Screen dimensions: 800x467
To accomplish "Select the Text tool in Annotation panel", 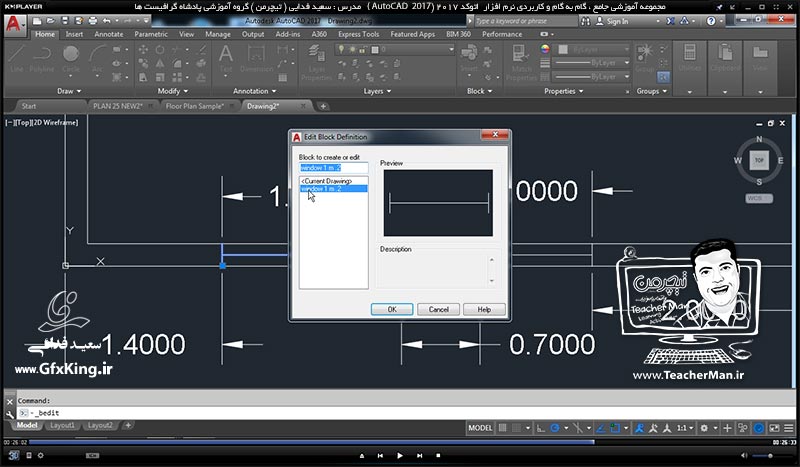I will click(x=226, y=58).
